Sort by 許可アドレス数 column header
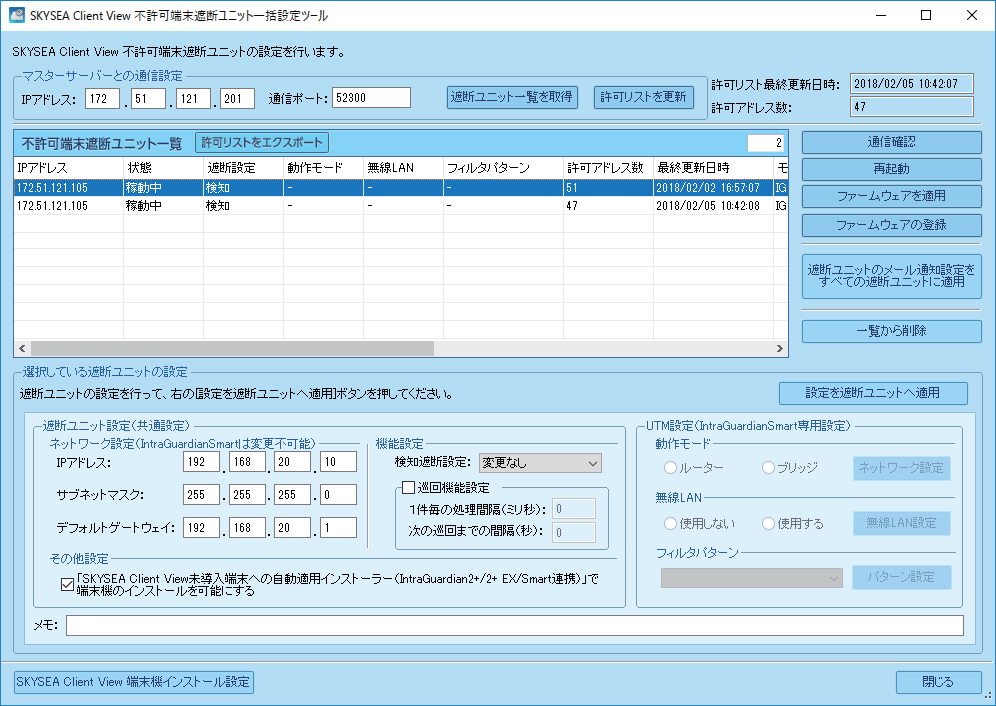 pos(608,168)
